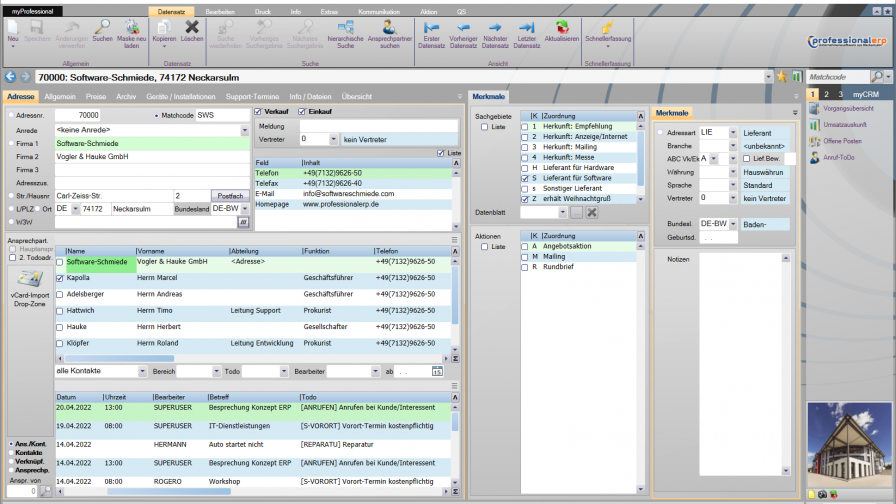Open the Bearbeiten ribbon tab
This screenshot has width=896, height=504.
[219, 10]
